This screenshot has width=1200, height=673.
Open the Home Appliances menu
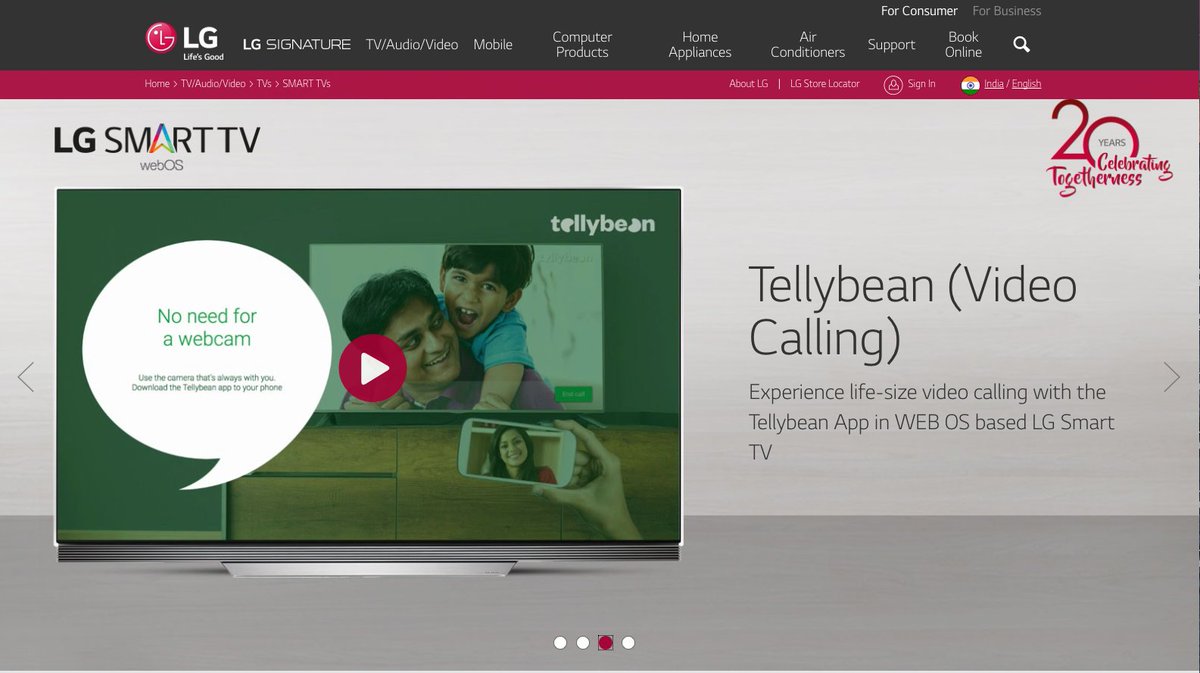coord(700,44)
